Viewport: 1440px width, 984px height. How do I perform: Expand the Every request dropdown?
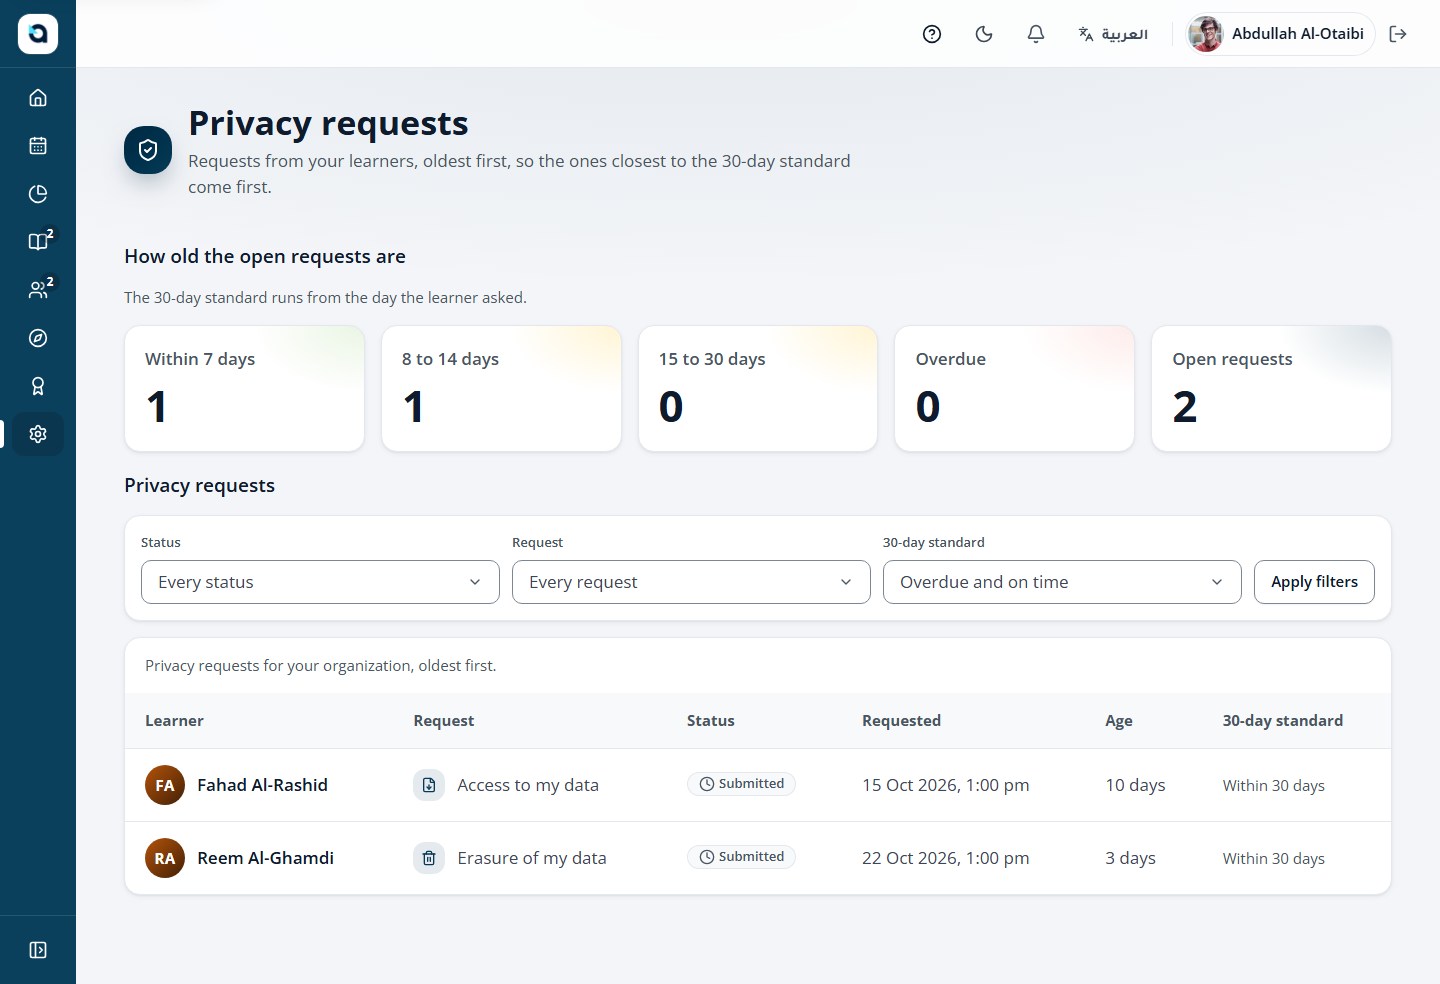pos(691,582)
